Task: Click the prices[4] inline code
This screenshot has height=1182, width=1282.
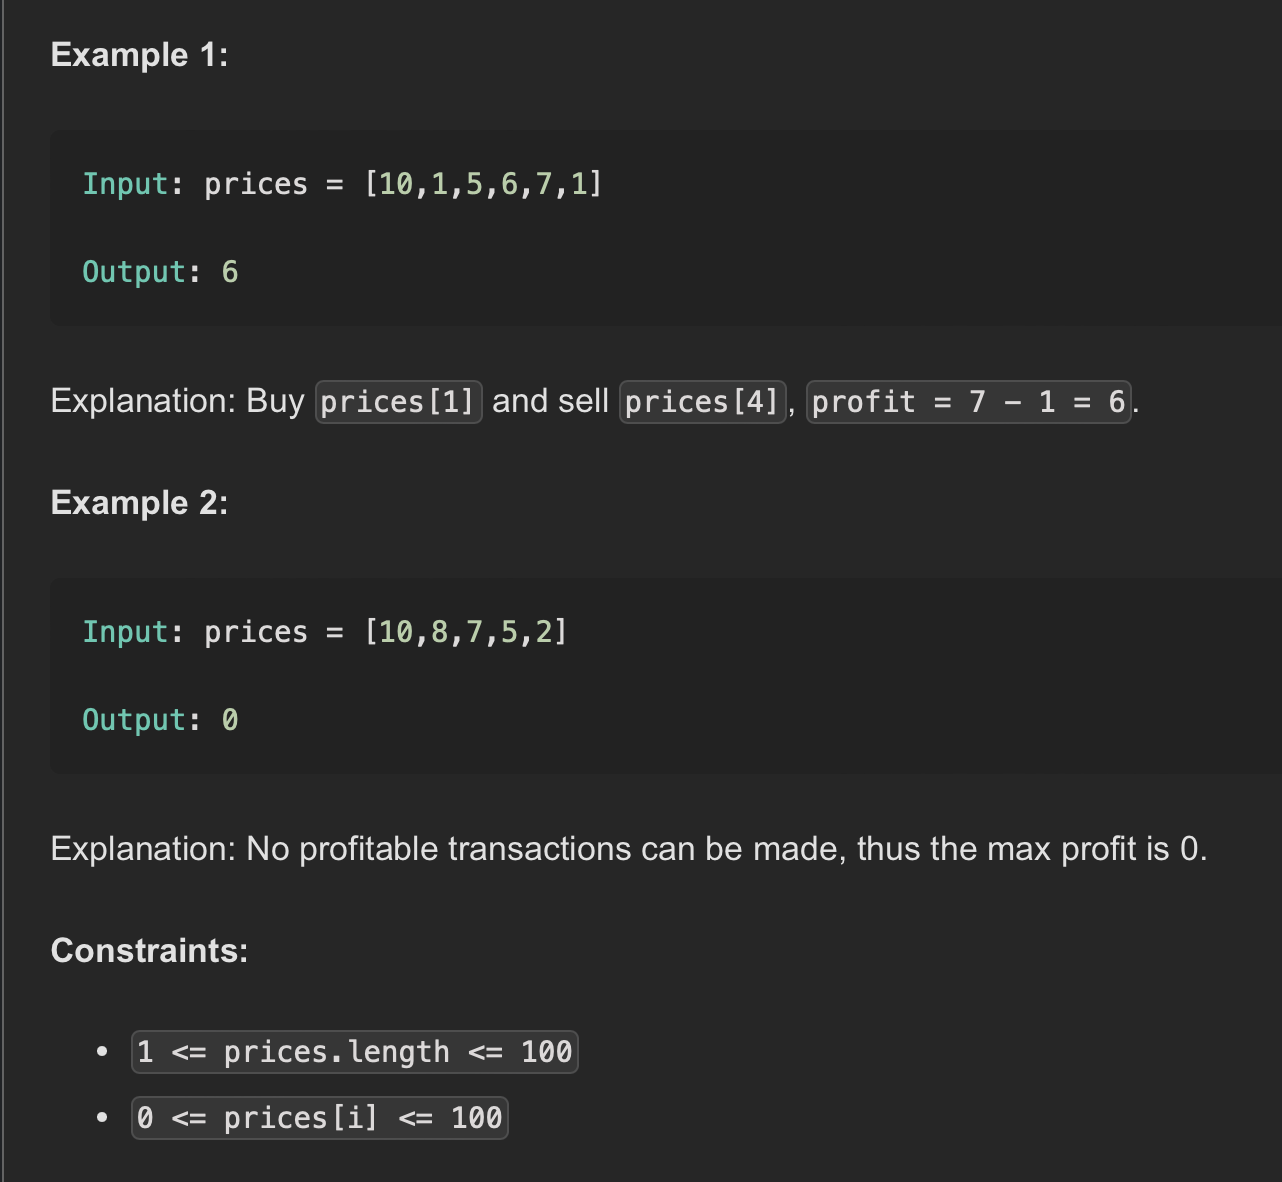Action: (x=702, y=402)
